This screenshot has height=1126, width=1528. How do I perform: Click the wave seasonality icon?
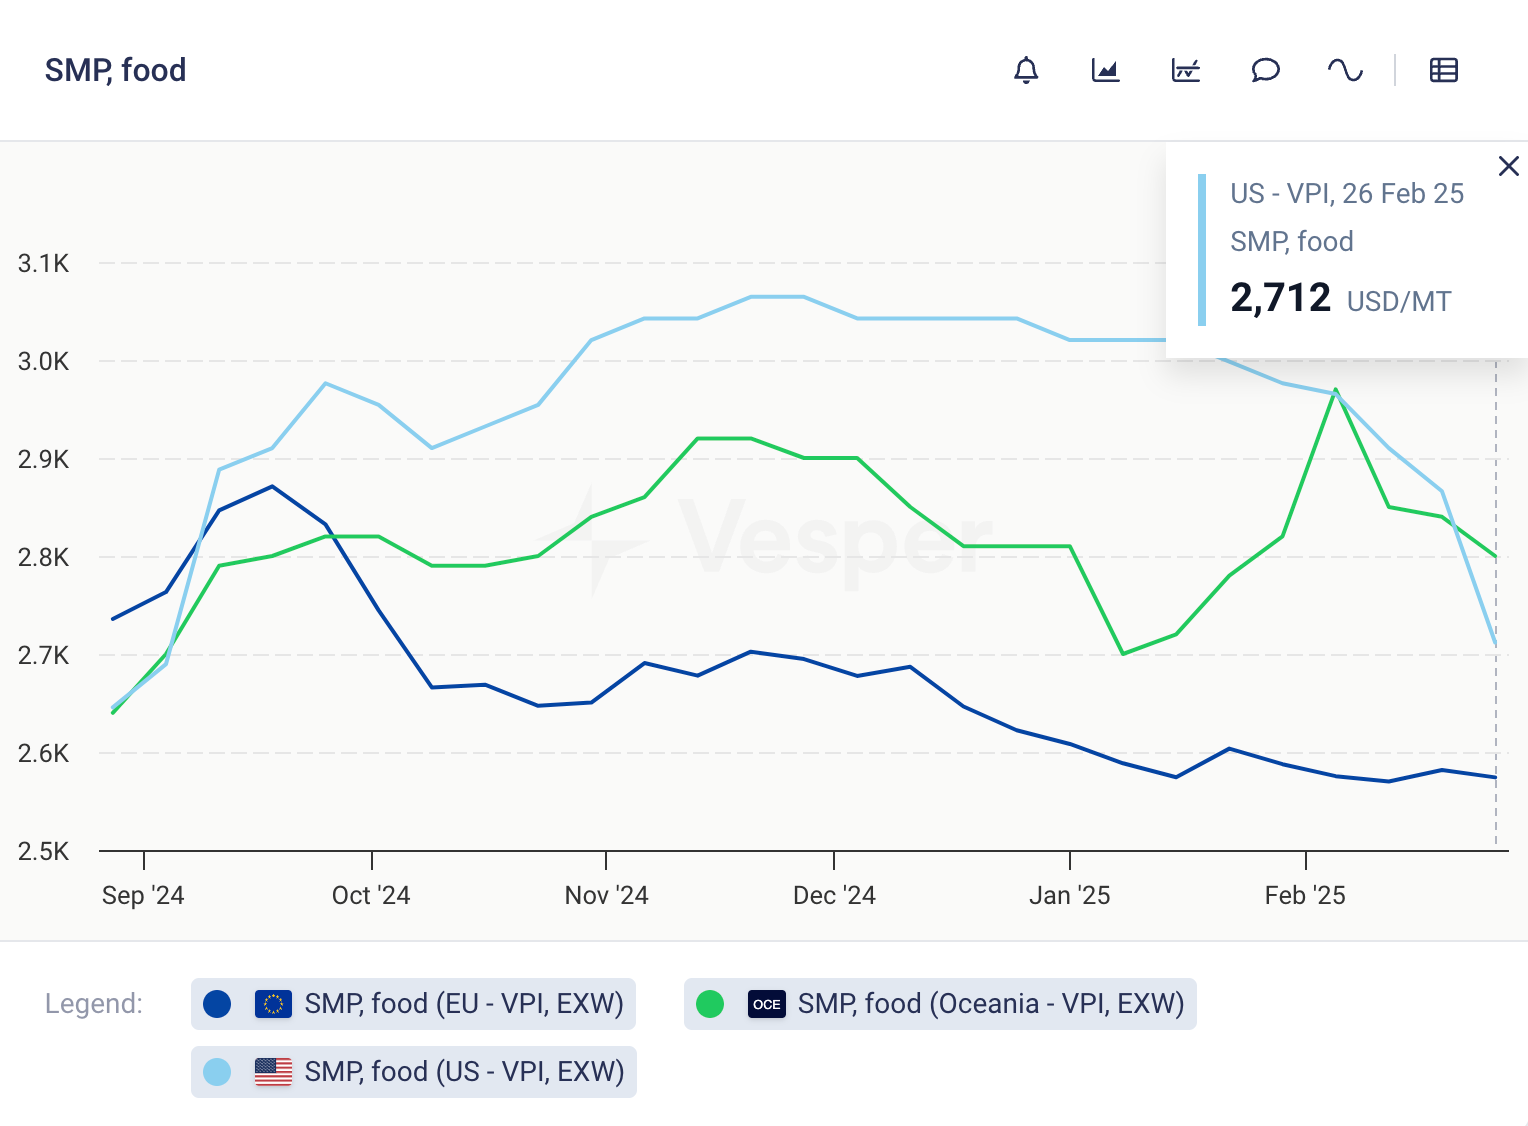tap(1345, 70)
